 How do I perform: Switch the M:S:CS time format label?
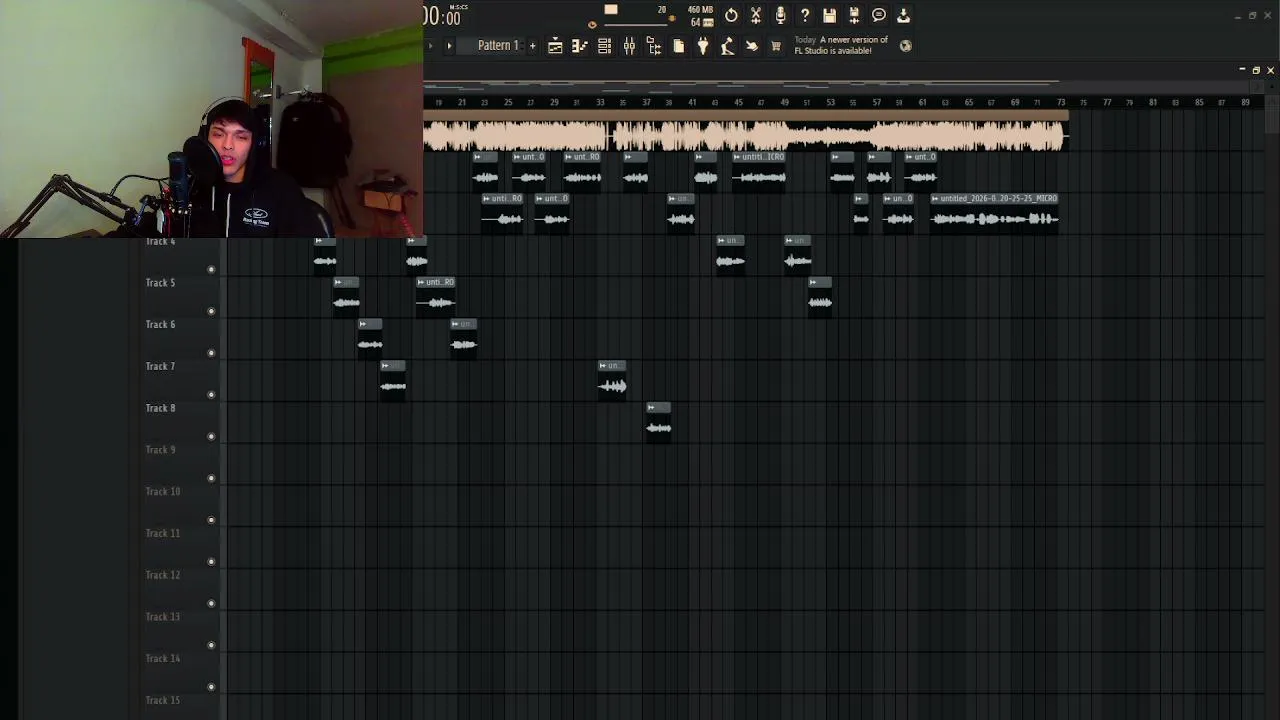click(458, 7)
